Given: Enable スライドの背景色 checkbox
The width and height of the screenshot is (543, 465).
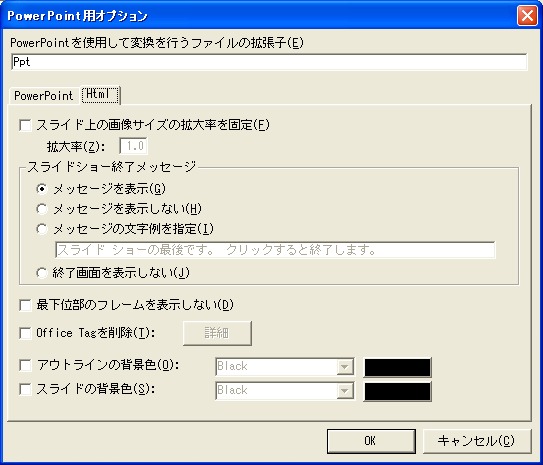Looking at the screenshot, I should (25, 390).
